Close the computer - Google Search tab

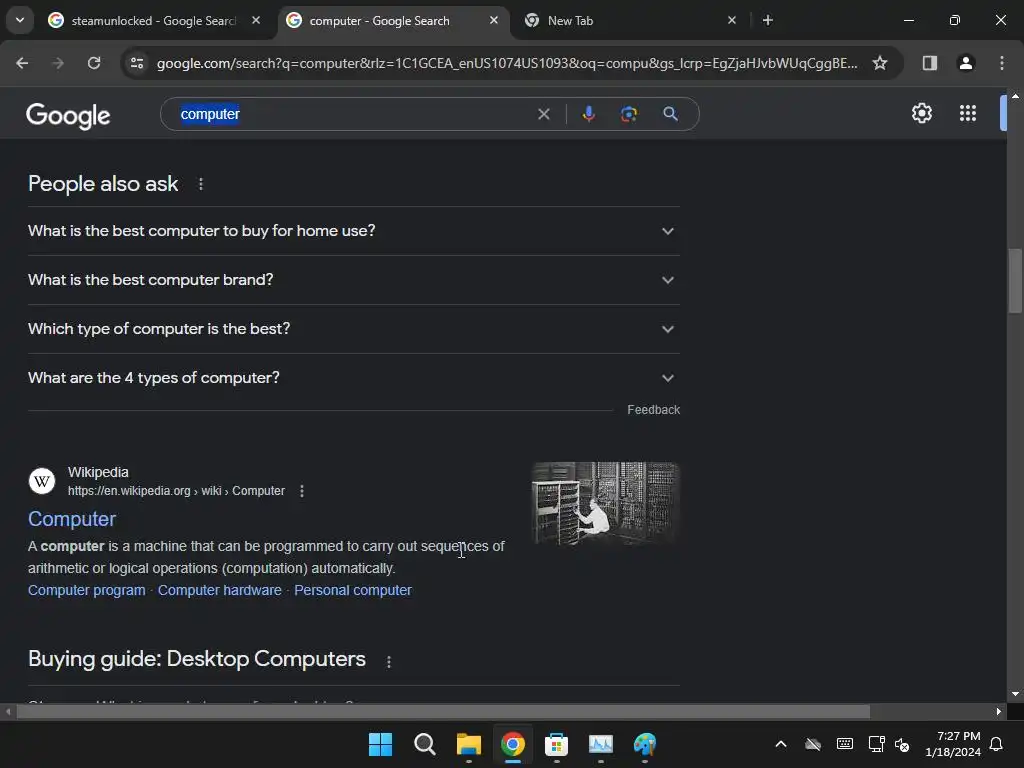point(494,20)
